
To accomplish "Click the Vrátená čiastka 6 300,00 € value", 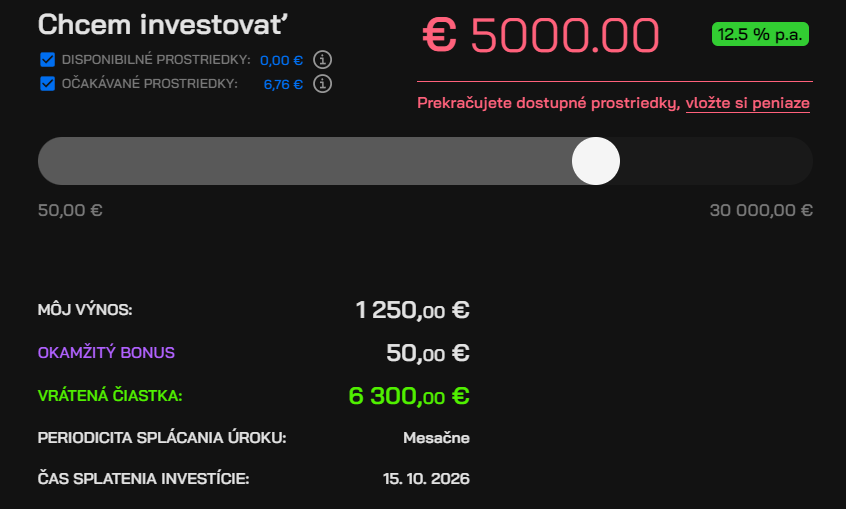I will pyautogui.click(x=409, y=396).
